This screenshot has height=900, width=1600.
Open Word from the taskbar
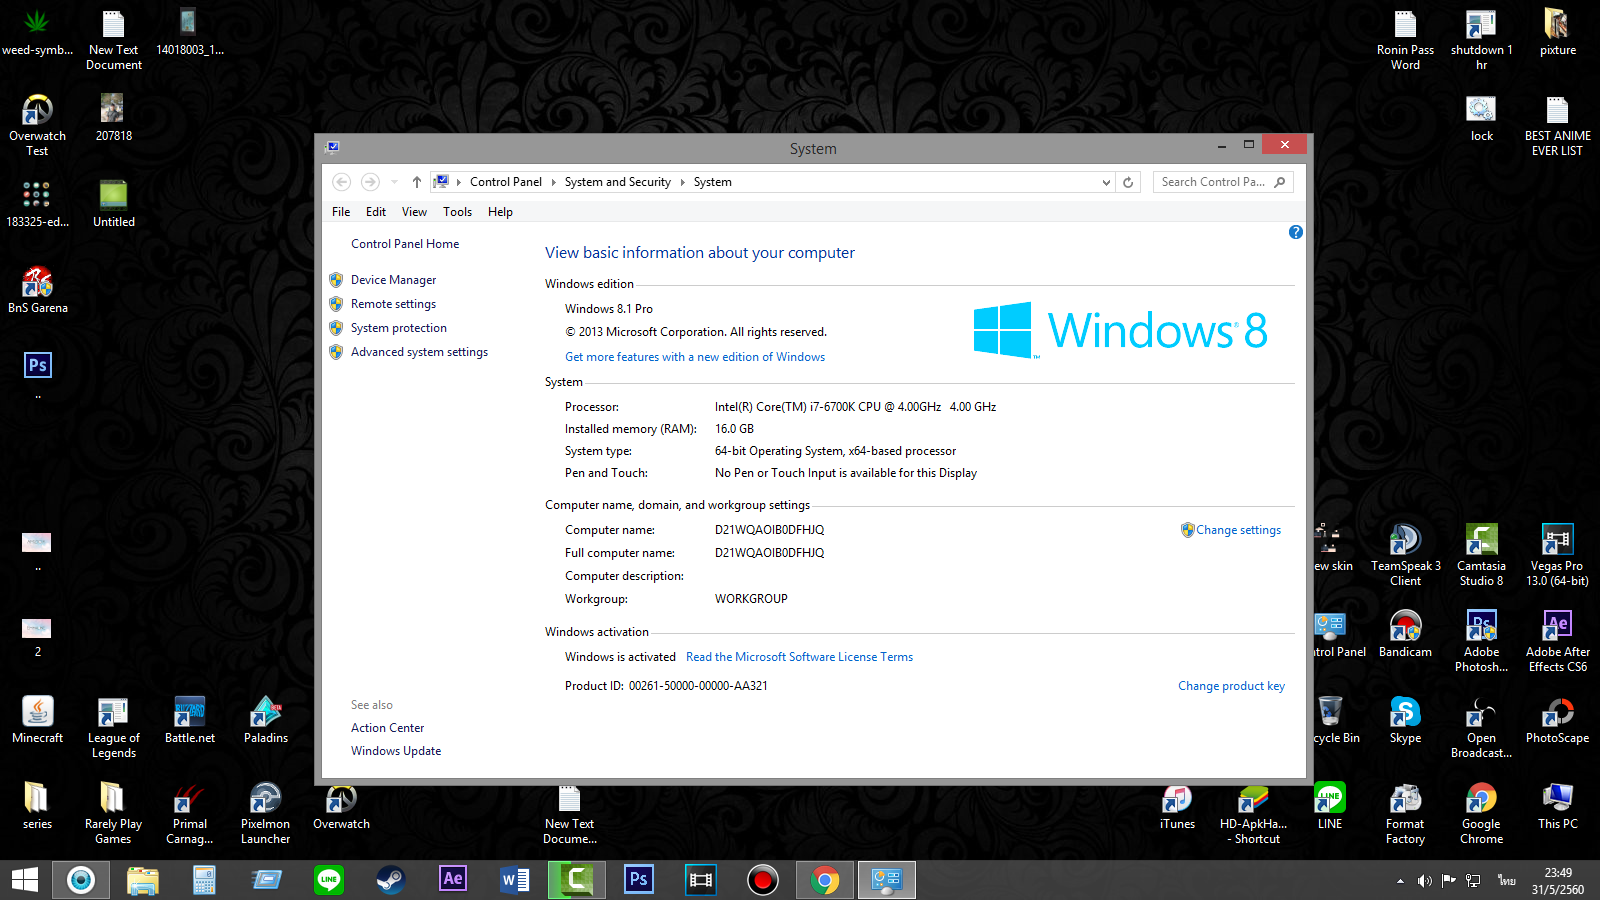pyautogui.click(x=515, y=880)
